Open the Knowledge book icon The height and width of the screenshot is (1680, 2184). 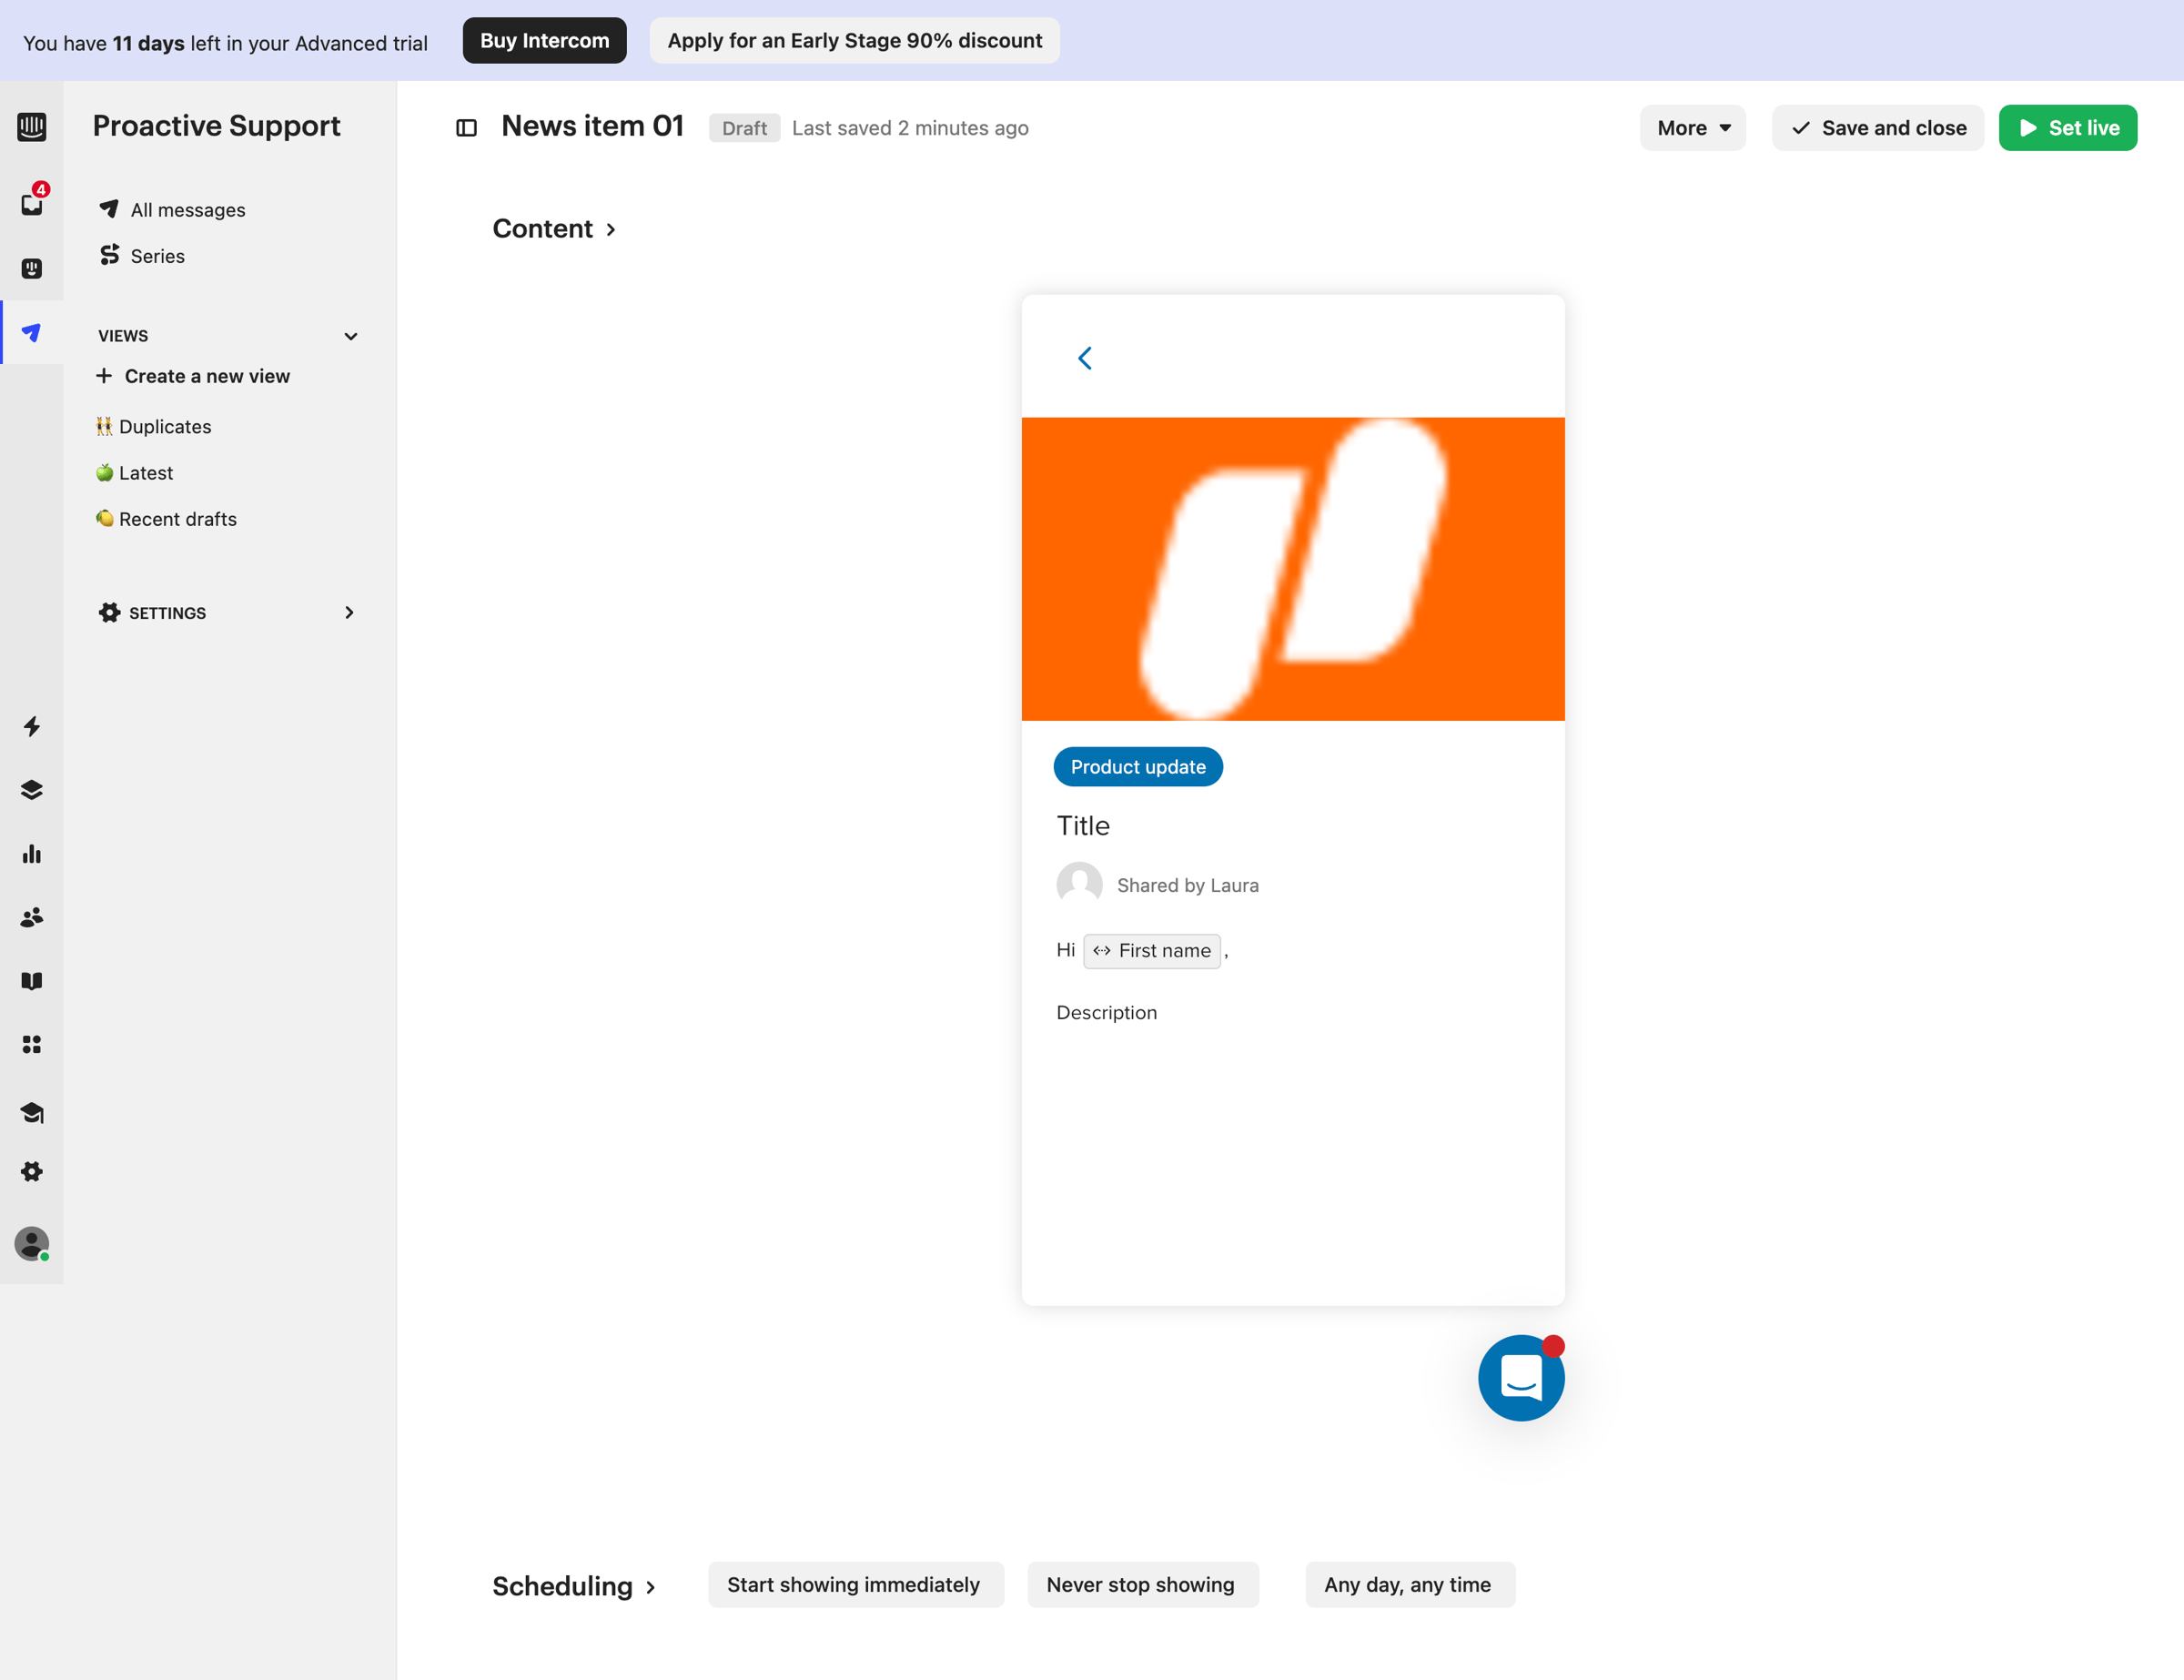pos(31,981)
